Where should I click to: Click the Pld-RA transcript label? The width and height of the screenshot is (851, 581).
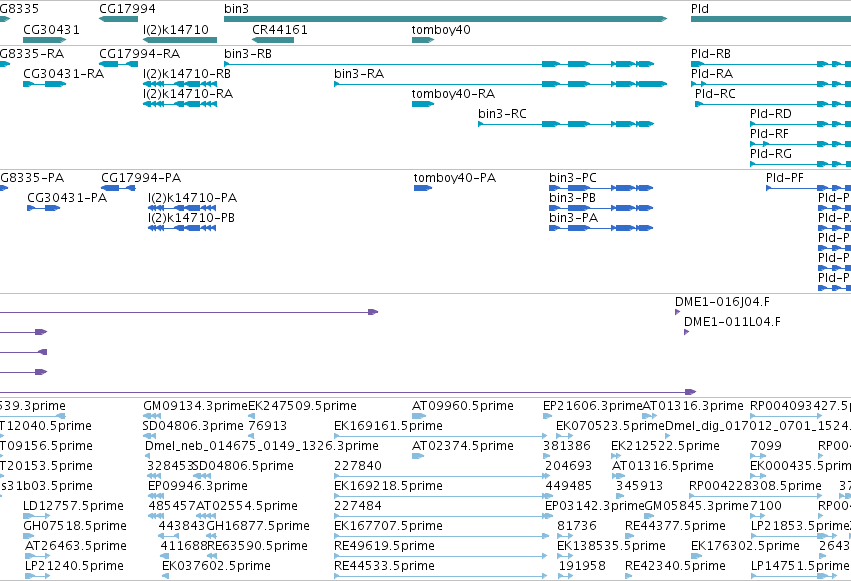point(712,74)
